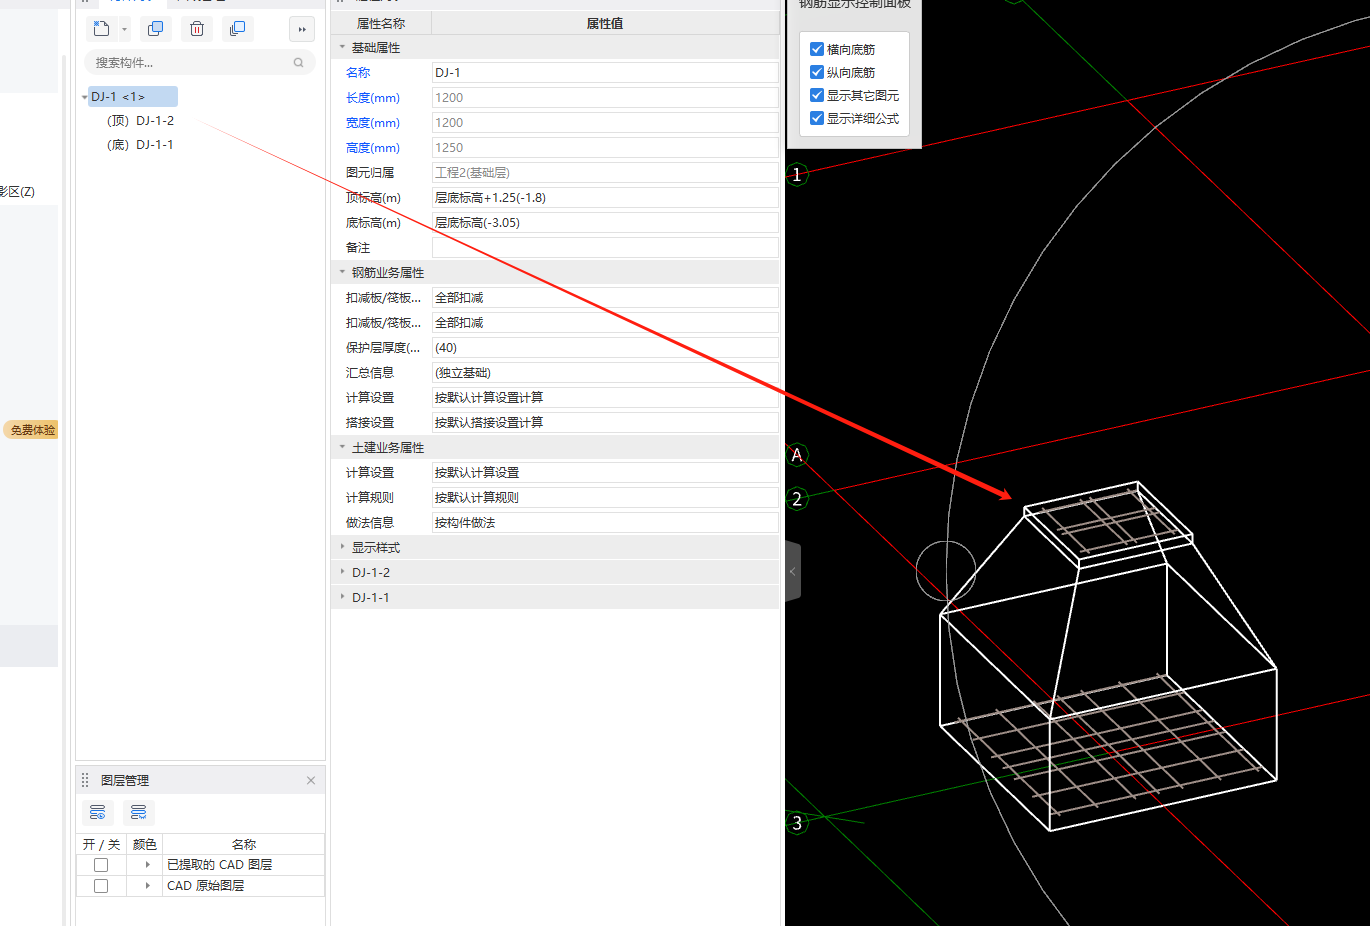The width and height of the screenshot is (1370, 926).
Task: Click the 钢筋业务 计算设置 value field
Action: point(605,397)
